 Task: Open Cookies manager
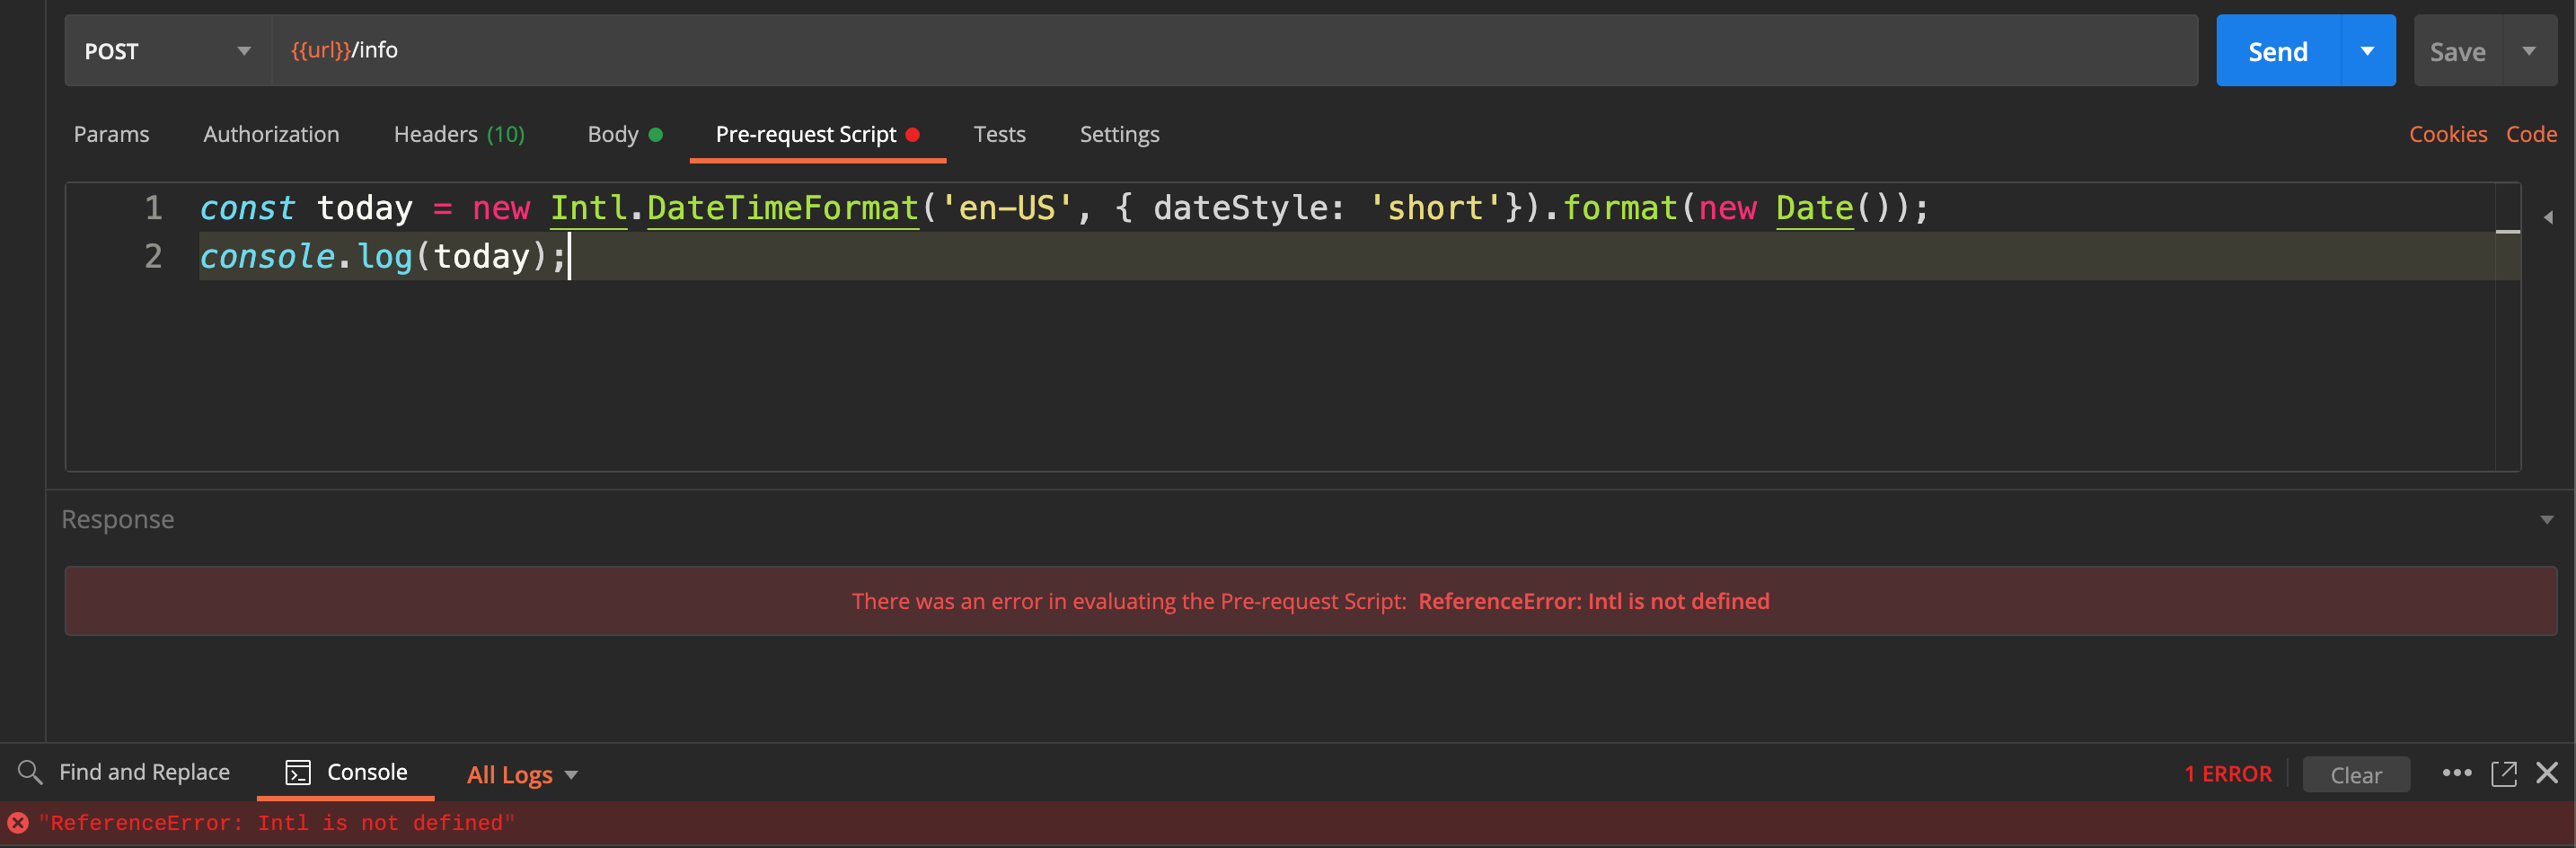[2448, 133]
